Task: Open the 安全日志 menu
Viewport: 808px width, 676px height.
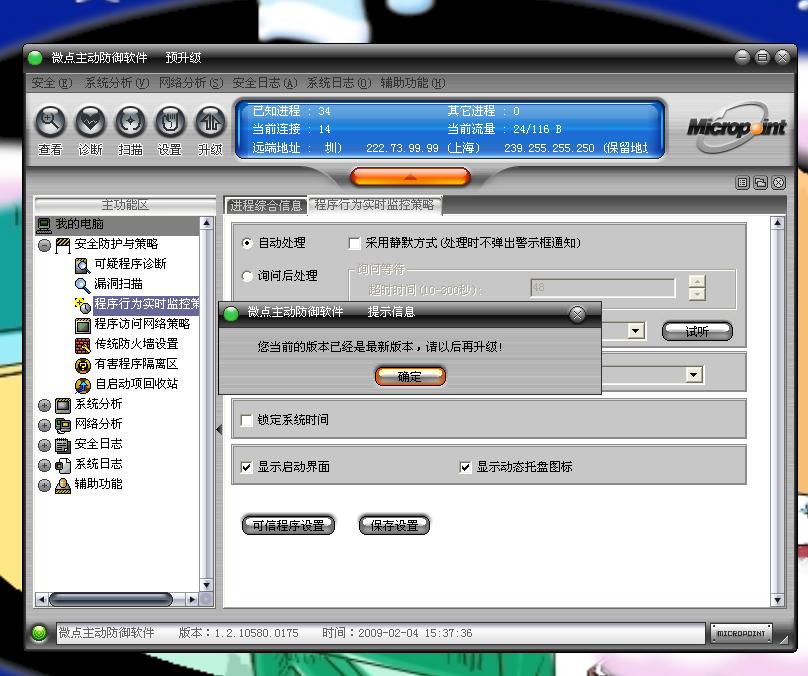Action: coord(265,83)
